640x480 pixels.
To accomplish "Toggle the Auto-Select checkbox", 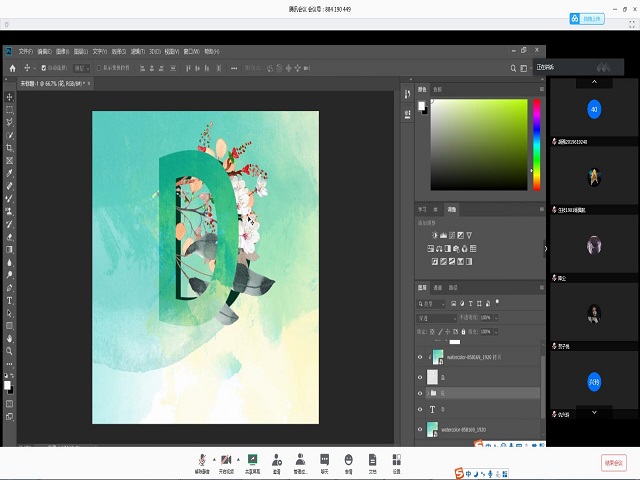I will pyautogui.click(x=43, y=68).
